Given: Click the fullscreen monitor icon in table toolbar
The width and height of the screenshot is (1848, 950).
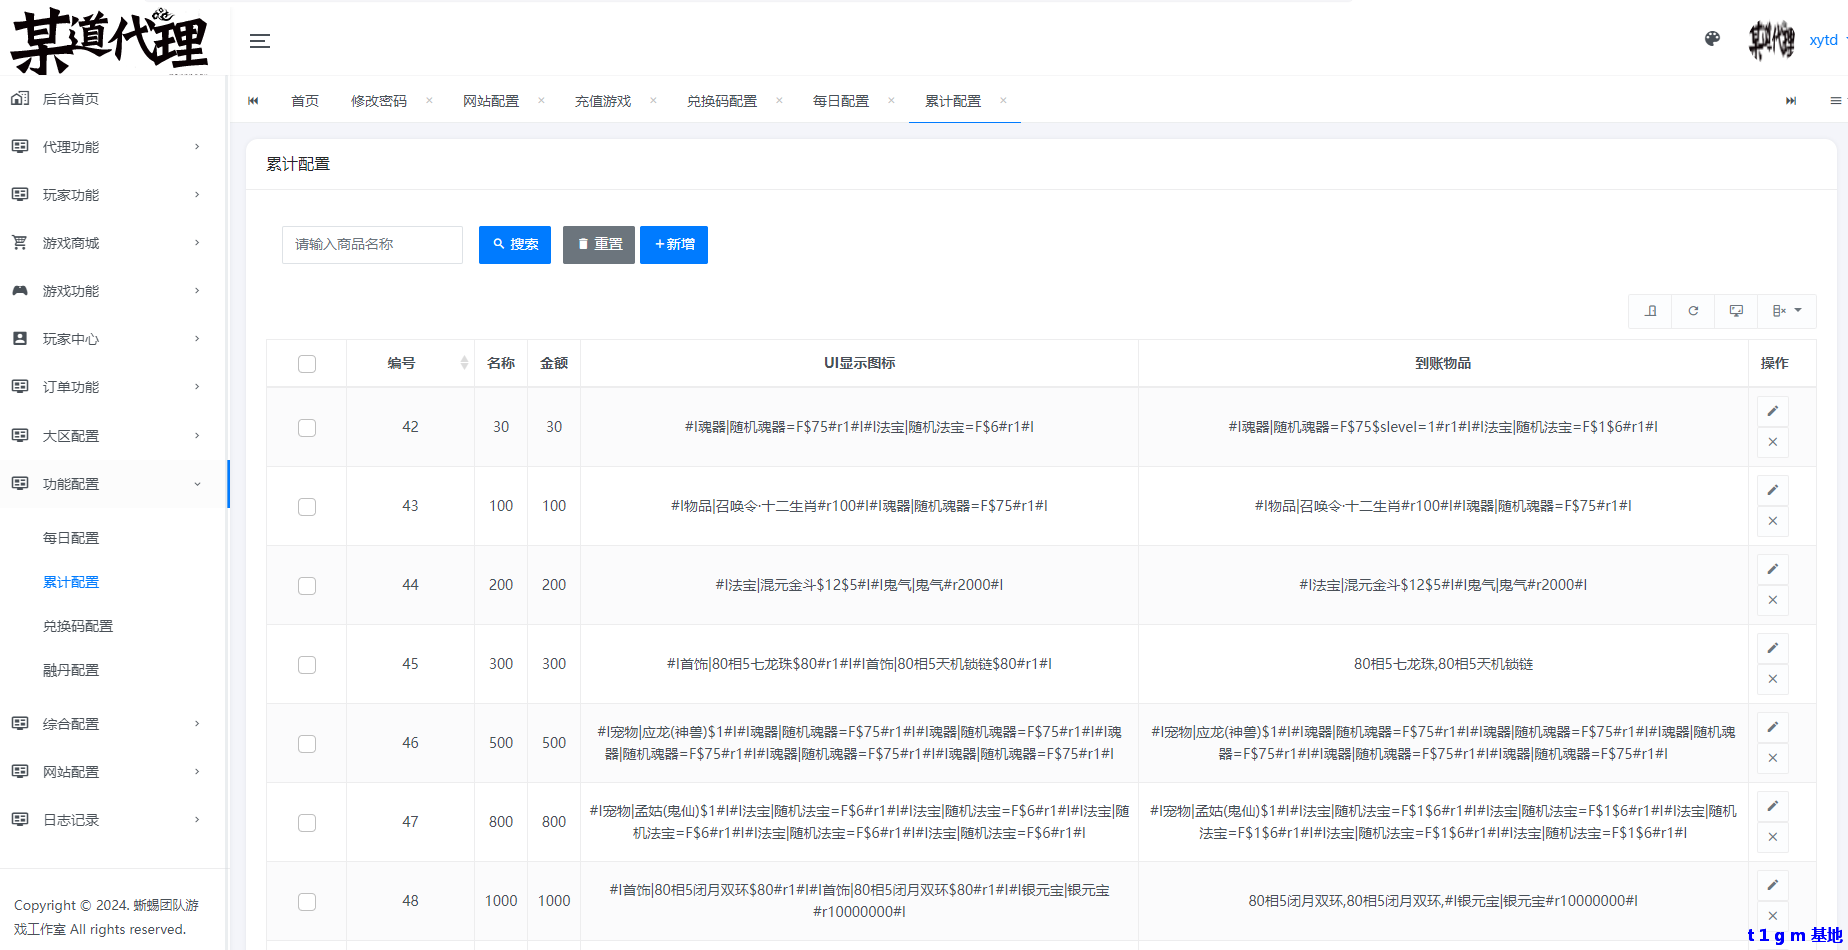Looking at the screenshot, I should [x=1736, y=311].
